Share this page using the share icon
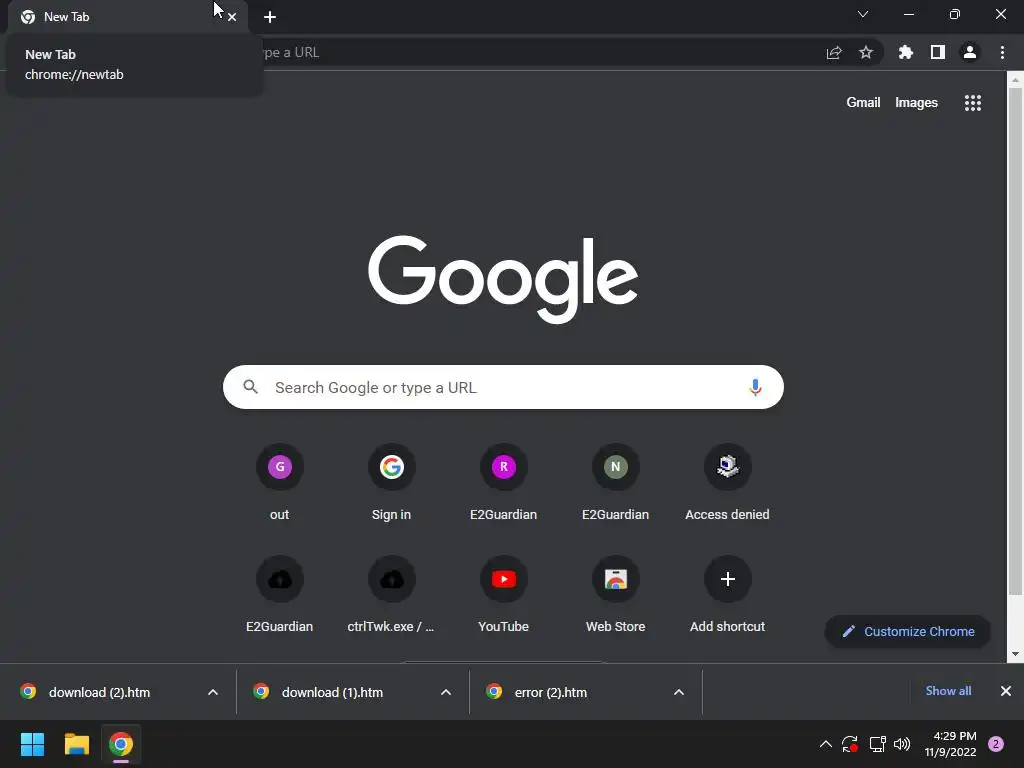This screenshot has width=1024, height=768. click(x=834, y=52)
